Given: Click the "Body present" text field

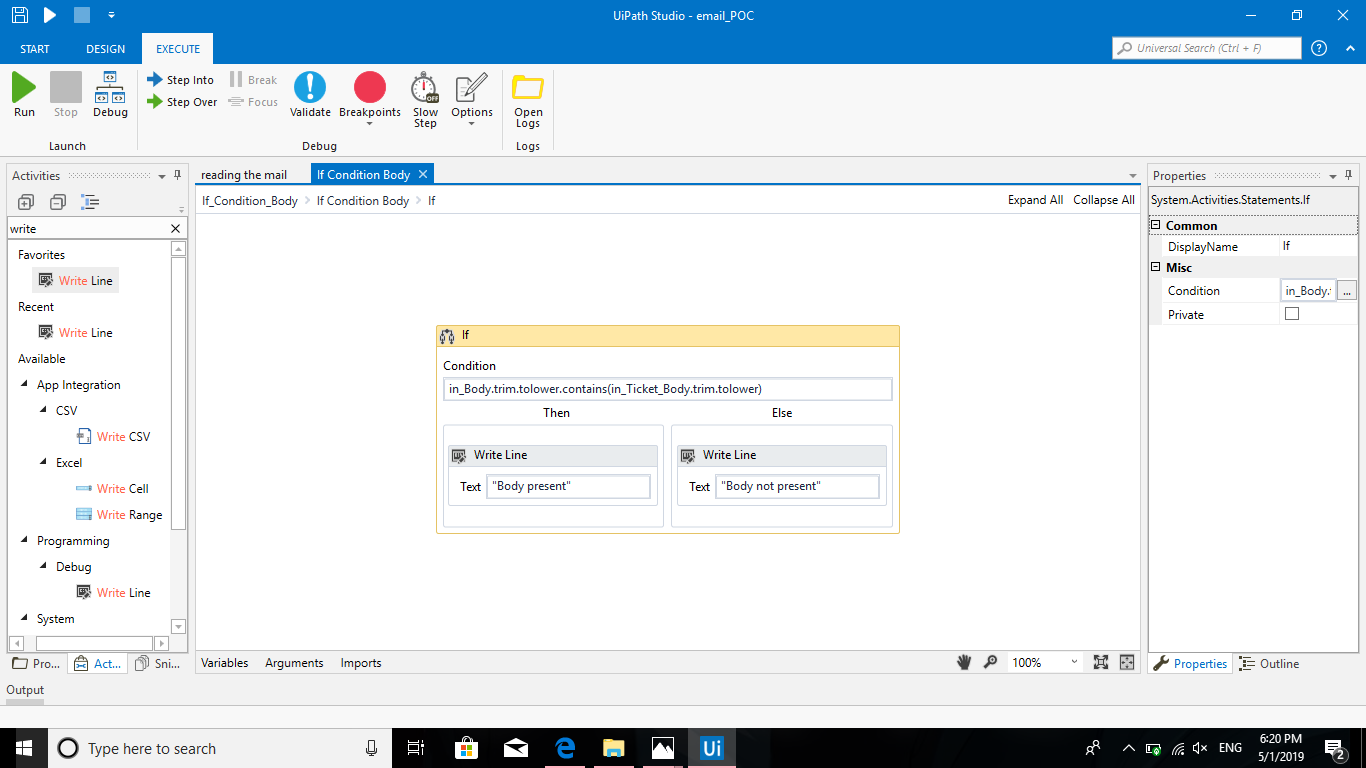Looking at the screenshot, I should 568,486.
